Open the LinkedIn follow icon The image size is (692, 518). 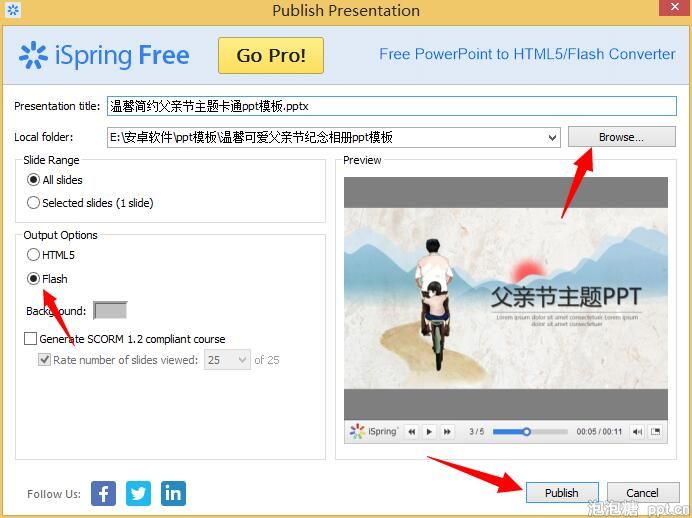pyautogui.click(x=173, y=493)
